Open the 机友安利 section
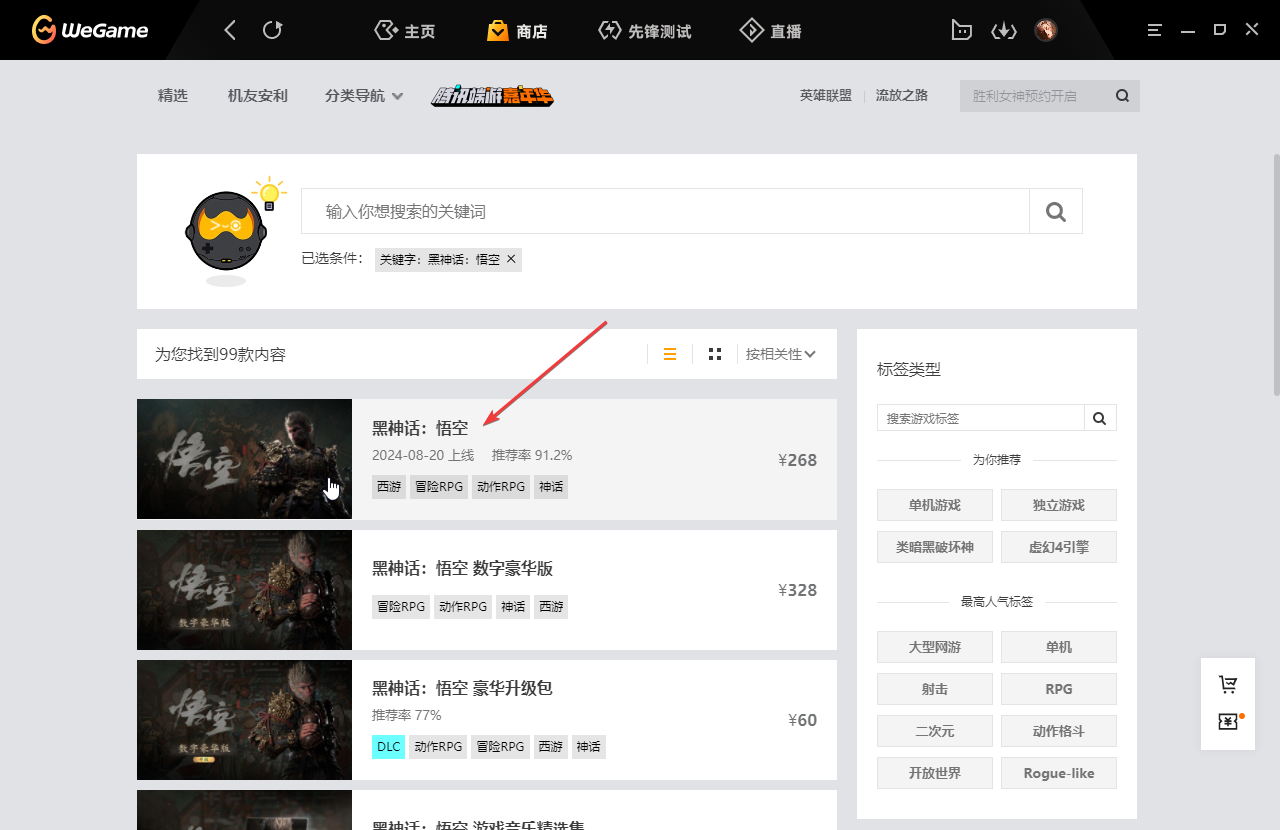Viewport: 1280px width, 830px height. coord(258,96)
